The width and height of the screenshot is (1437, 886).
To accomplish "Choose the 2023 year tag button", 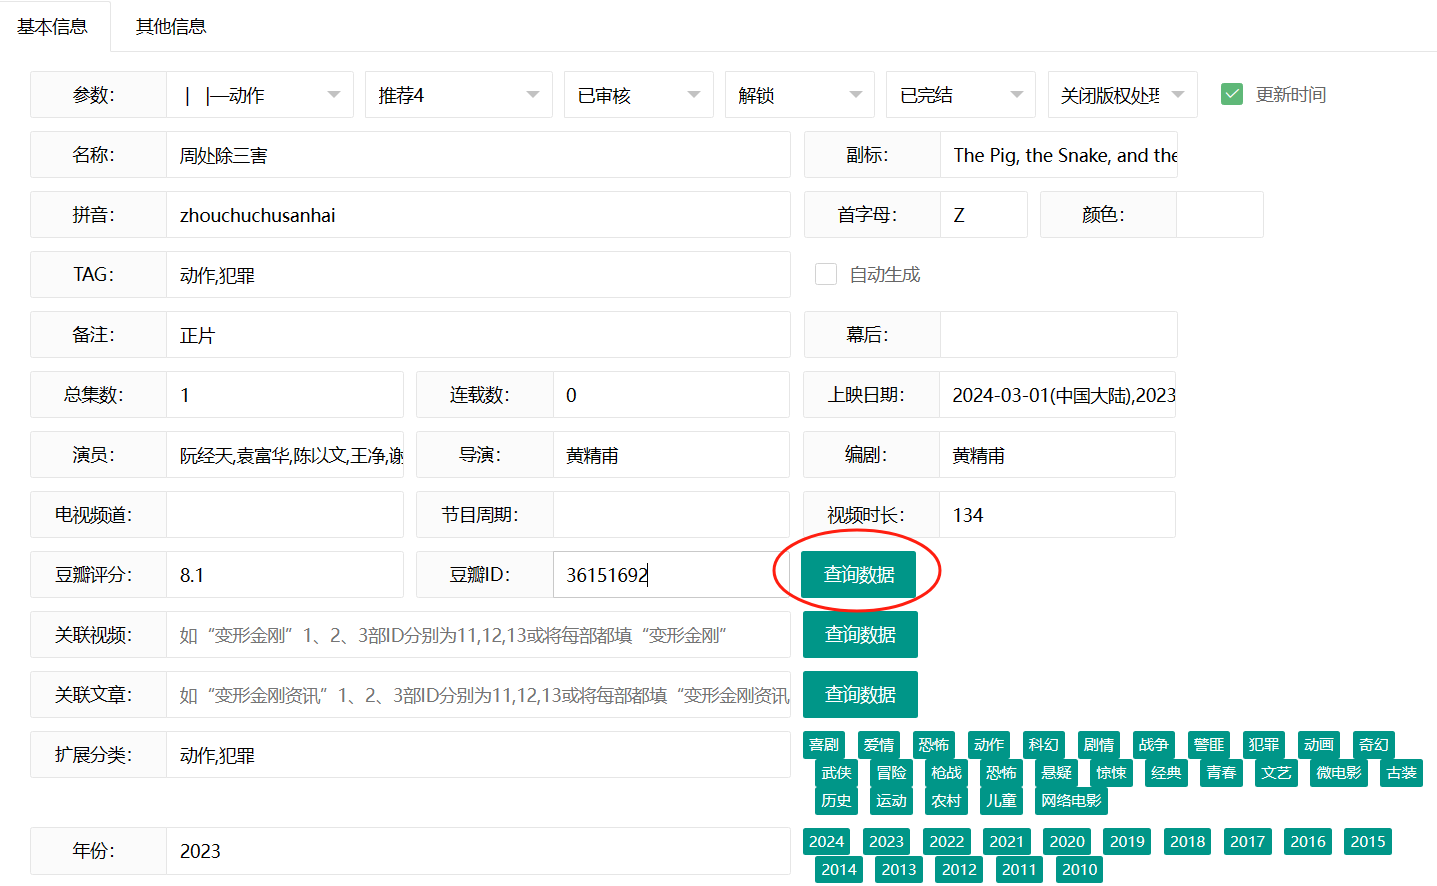I will coord(887,842).
